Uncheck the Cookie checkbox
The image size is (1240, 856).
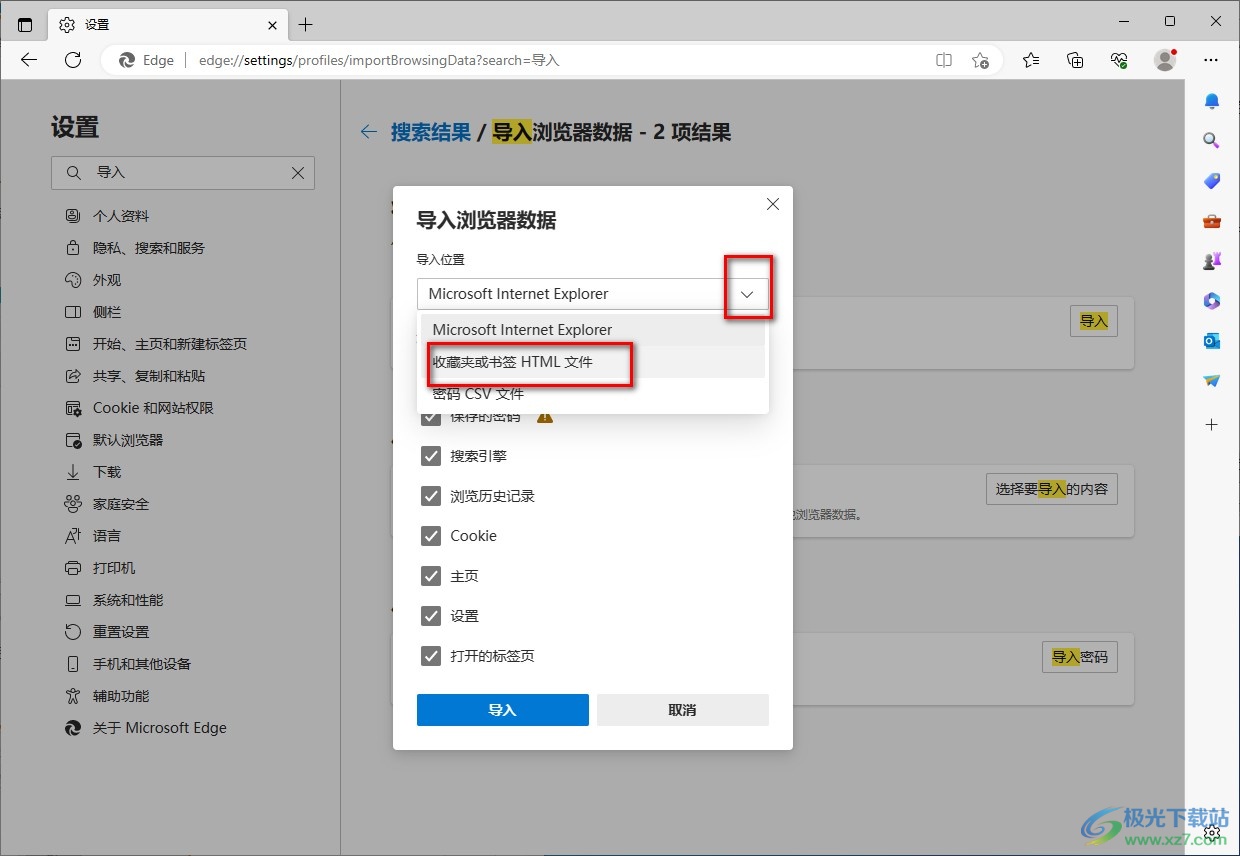431,536
